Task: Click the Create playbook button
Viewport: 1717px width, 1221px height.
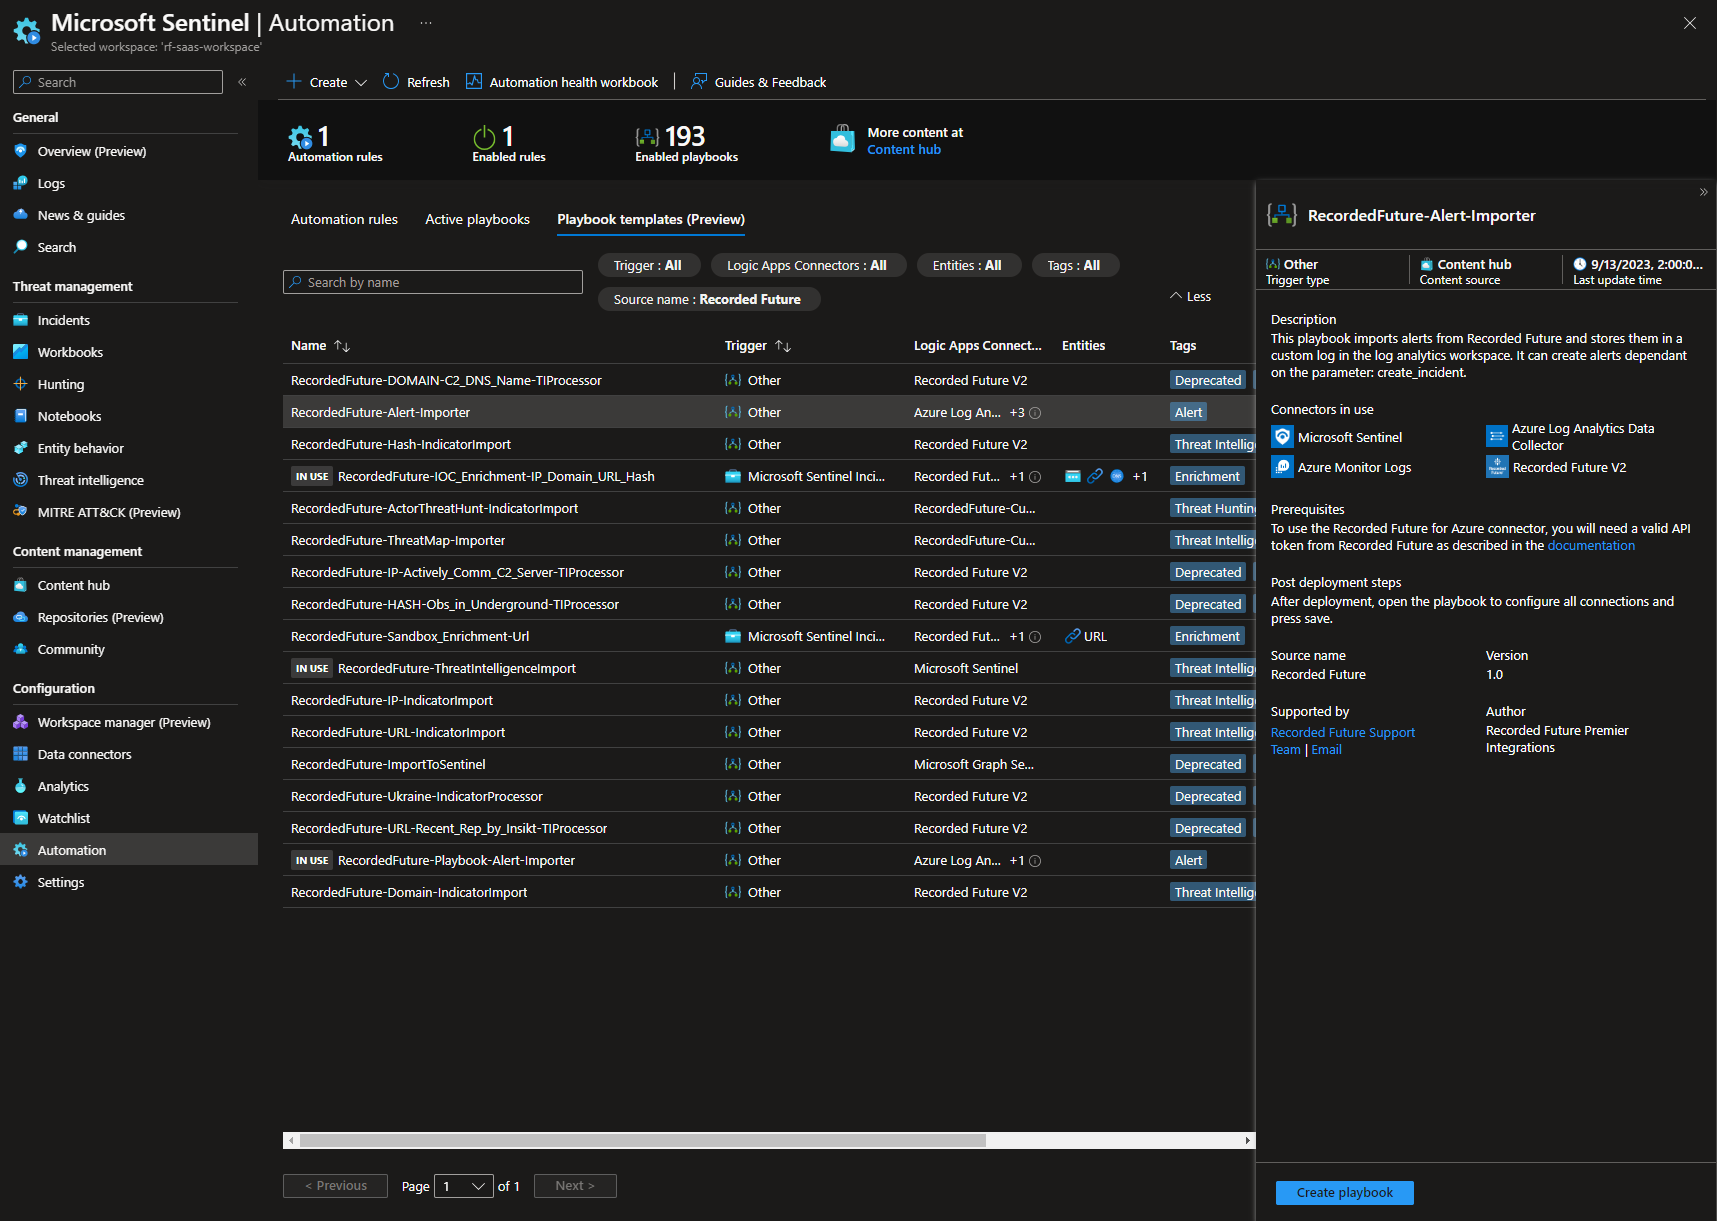Action: tap(1344, 1192)
